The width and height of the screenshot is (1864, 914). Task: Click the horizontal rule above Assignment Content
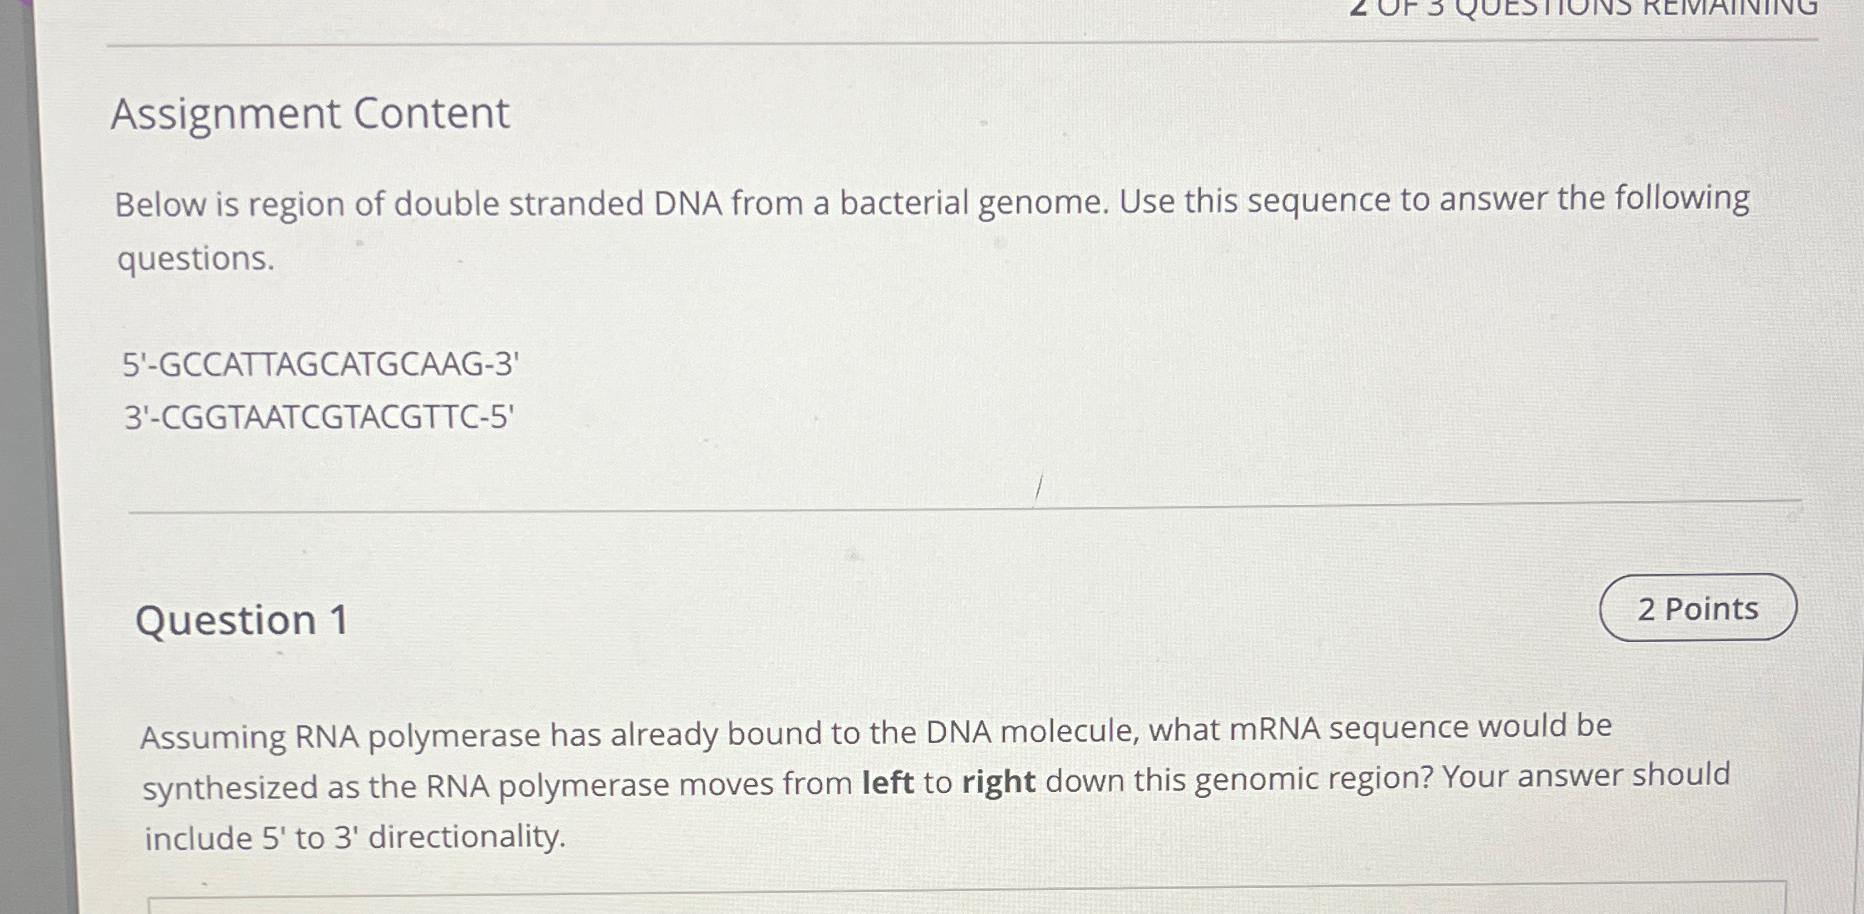[x=962, y=43]
